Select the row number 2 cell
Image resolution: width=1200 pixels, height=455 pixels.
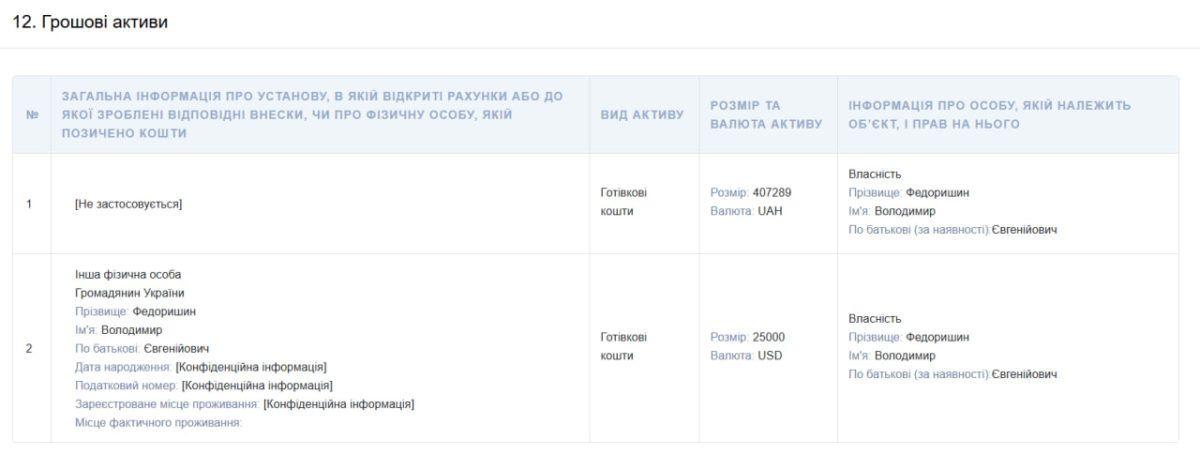pyautogui.click(x=29, y=348)
